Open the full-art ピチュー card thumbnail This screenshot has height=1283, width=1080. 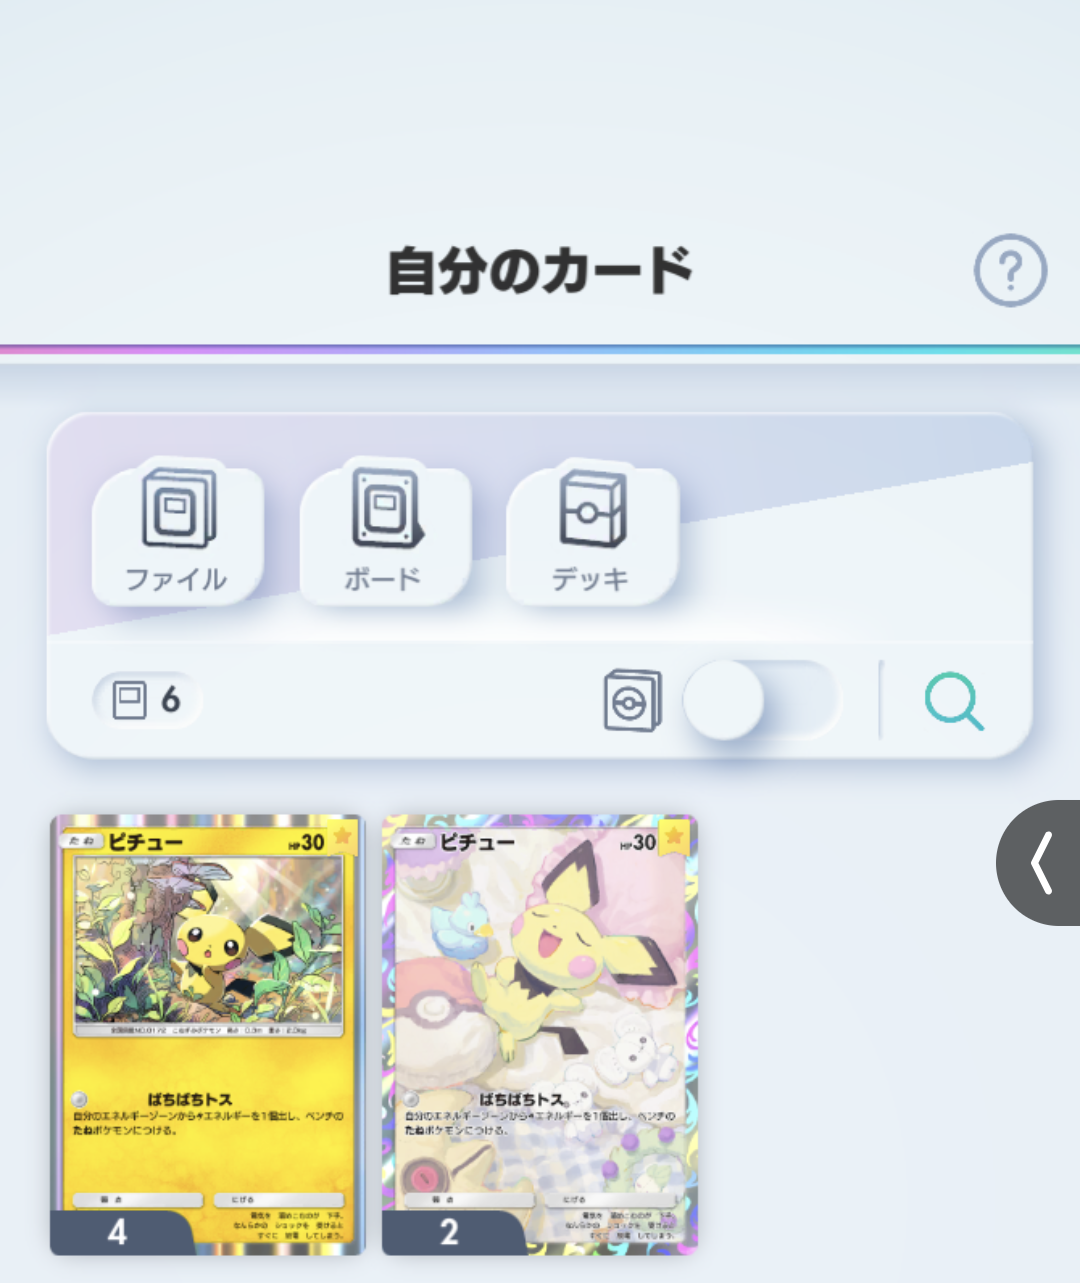tap(540, 1035)
